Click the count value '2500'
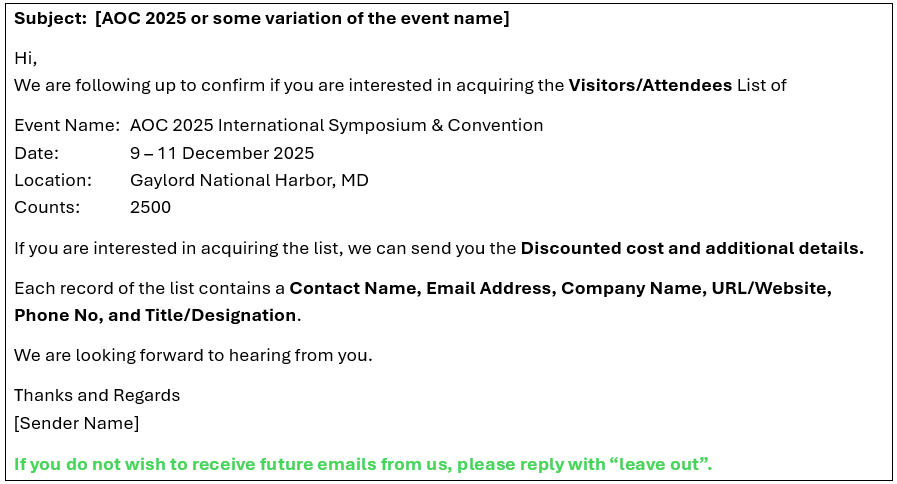 [x=150, y=207]
